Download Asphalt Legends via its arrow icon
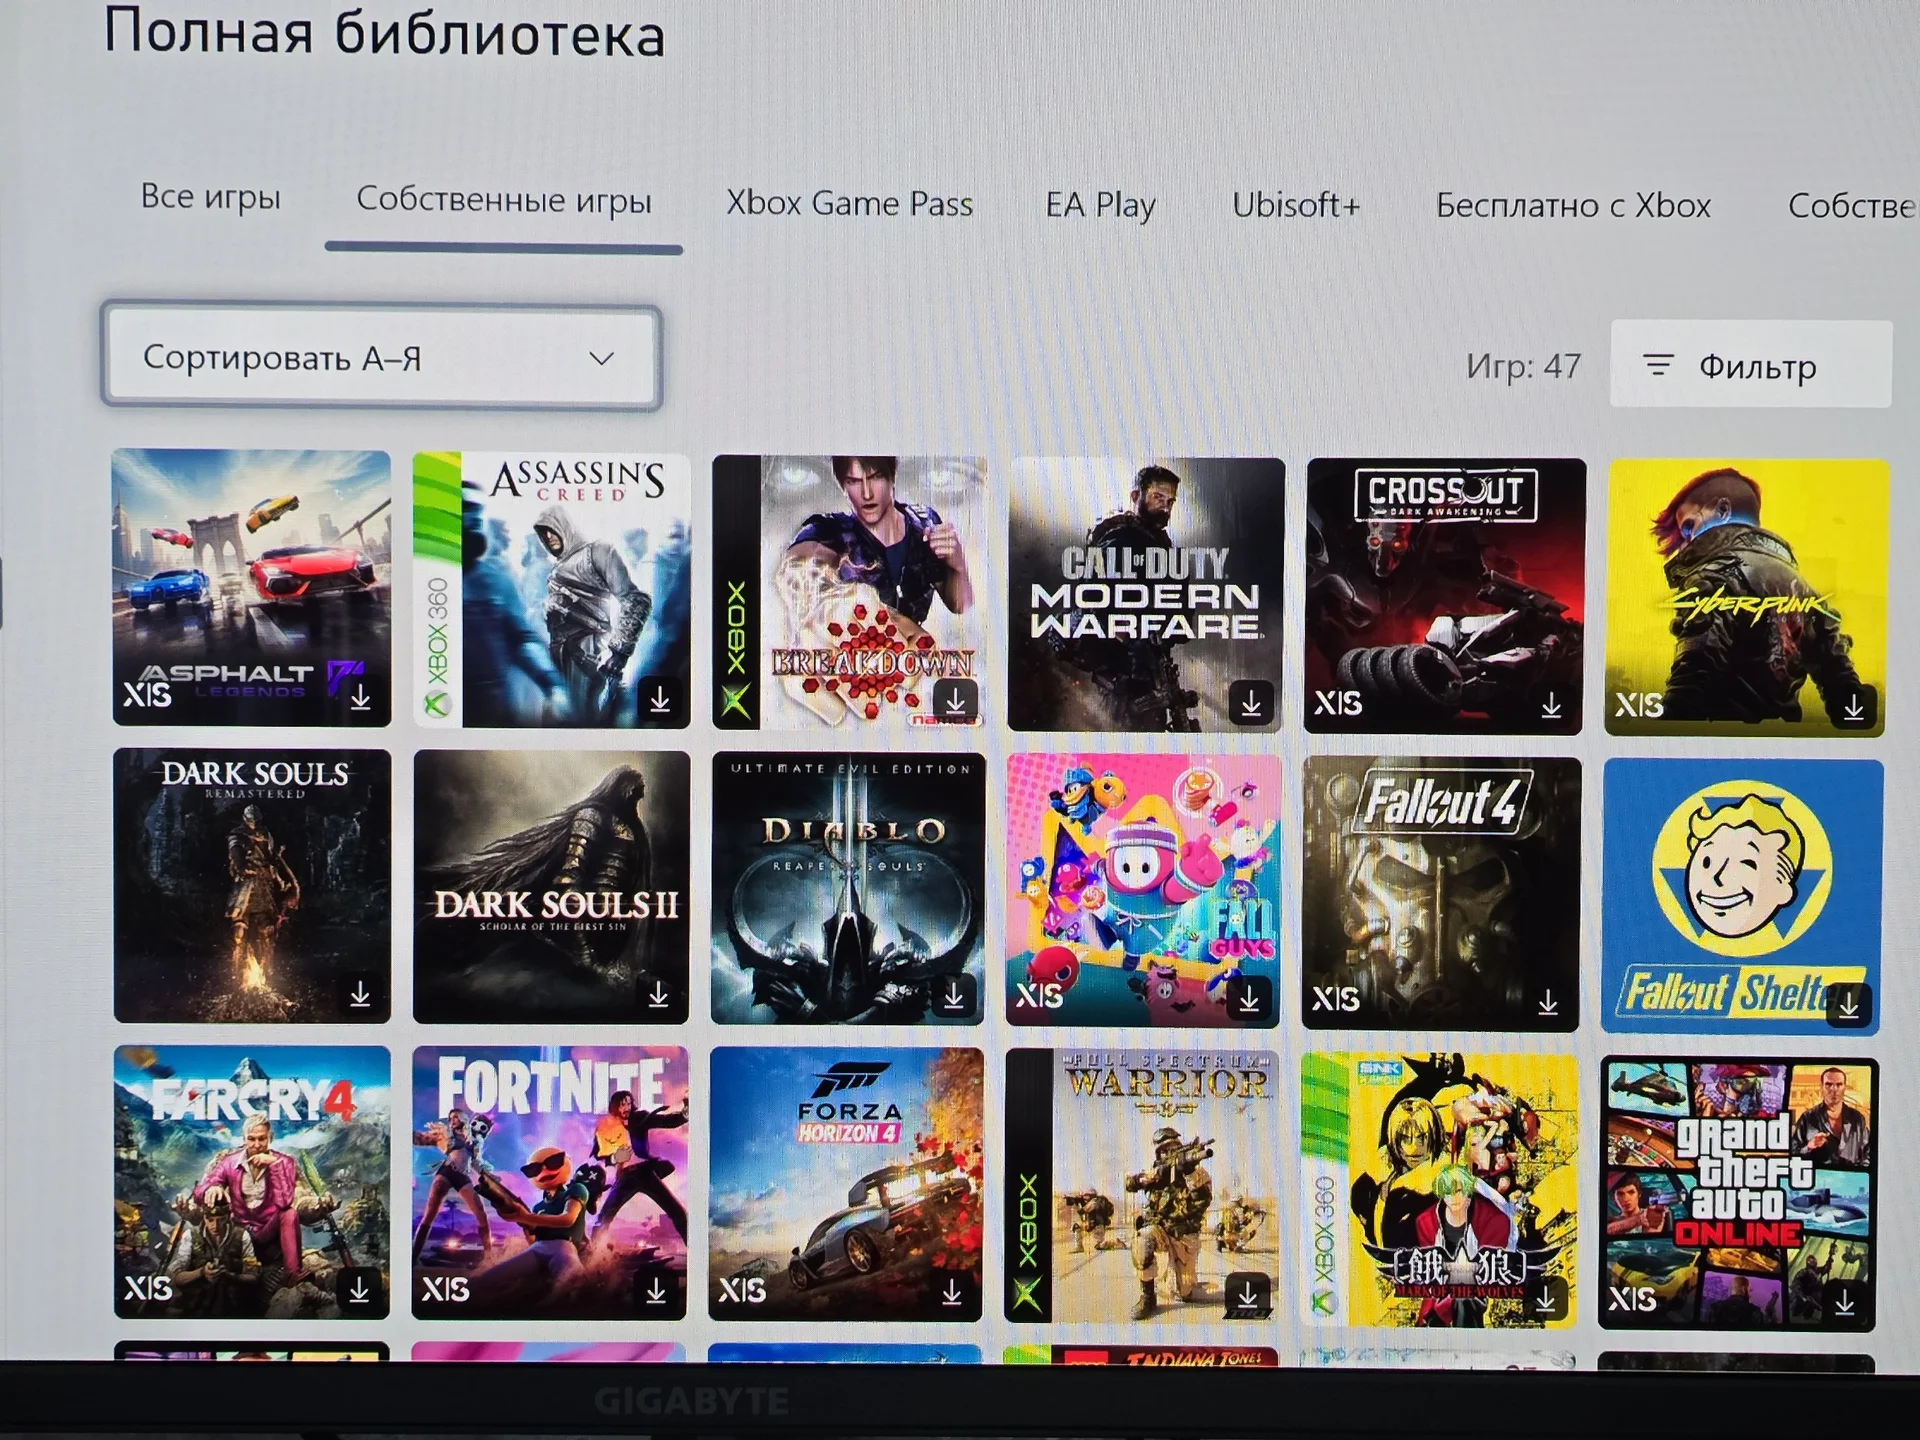The height and width of the screenshot is (1440, 1920). point(361,697)
